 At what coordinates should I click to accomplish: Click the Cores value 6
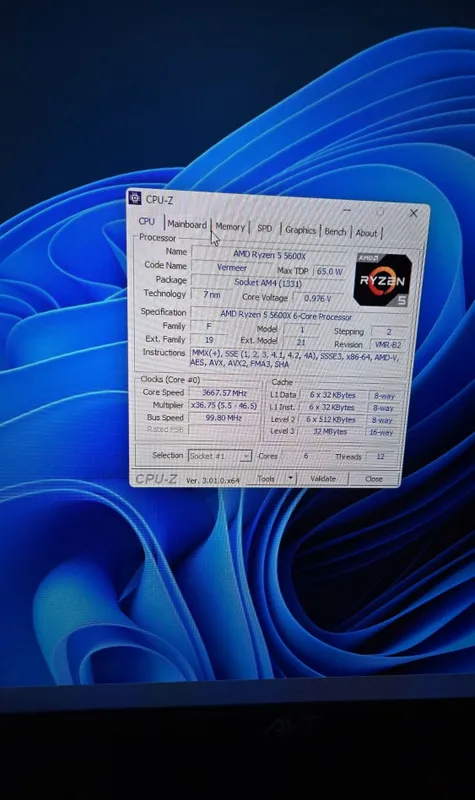[306, 456]
